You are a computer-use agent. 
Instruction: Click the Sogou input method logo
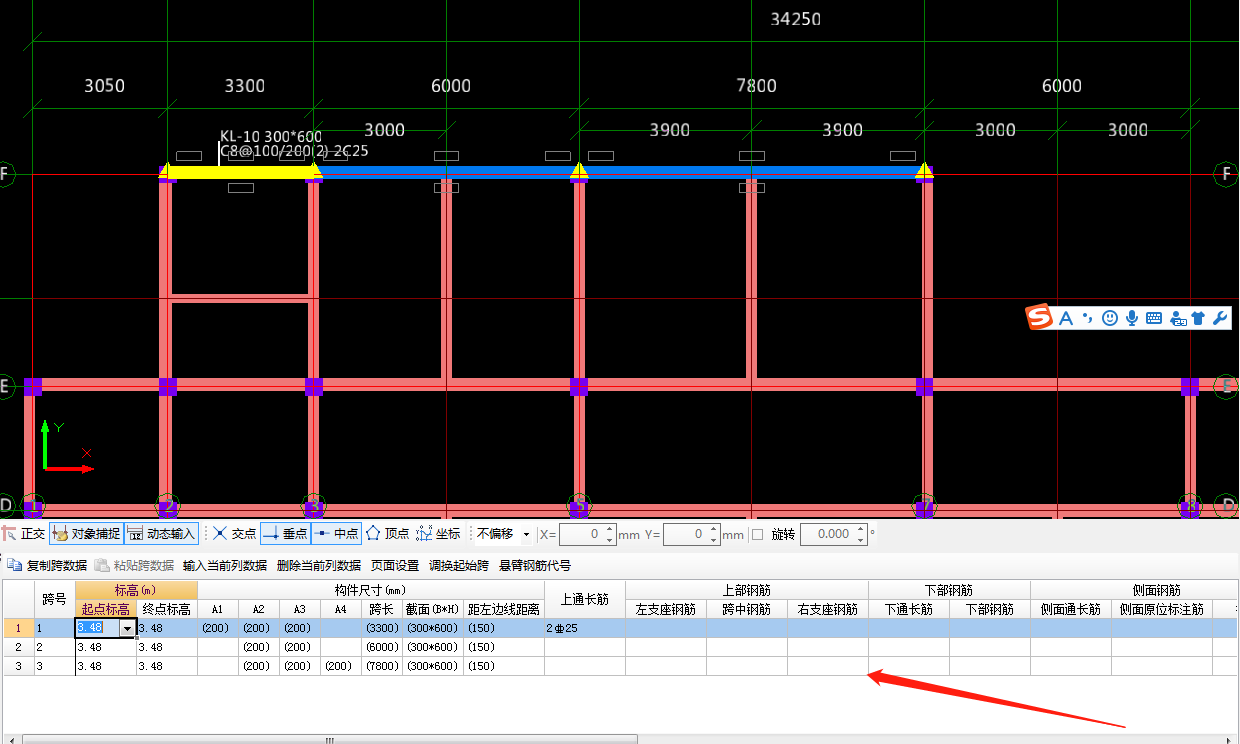coord(1041,318)
